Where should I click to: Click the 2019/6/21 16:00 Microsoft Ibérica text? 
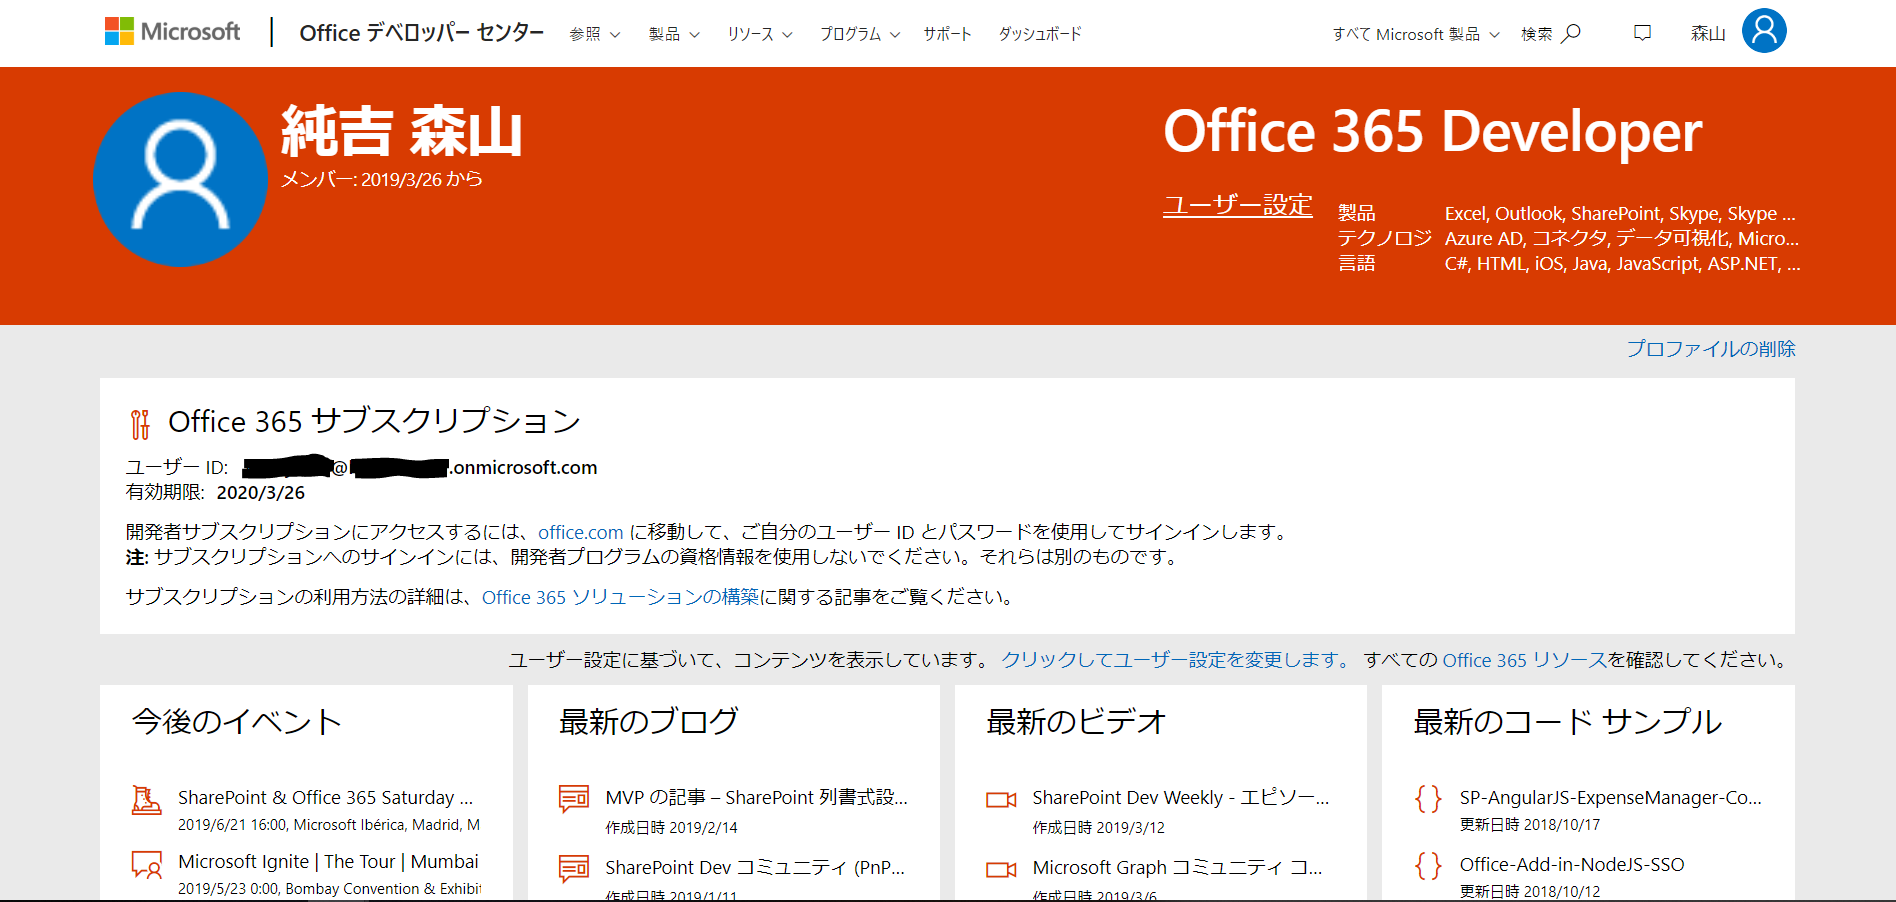pos(329,825)
